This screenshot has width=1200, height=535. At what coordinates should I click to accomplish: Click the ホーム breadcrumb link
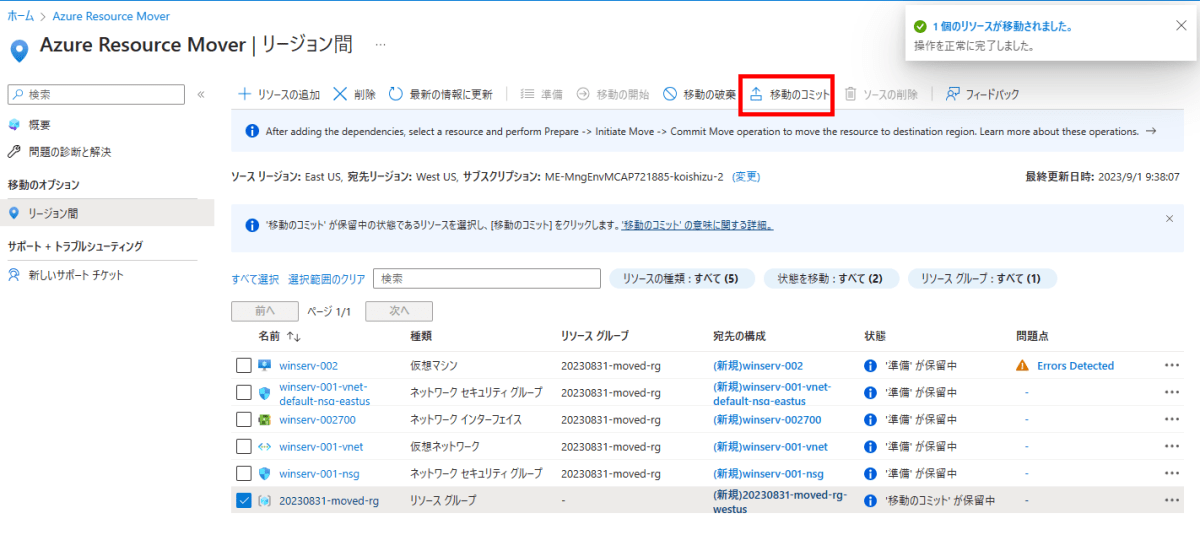tap(20, 17)
